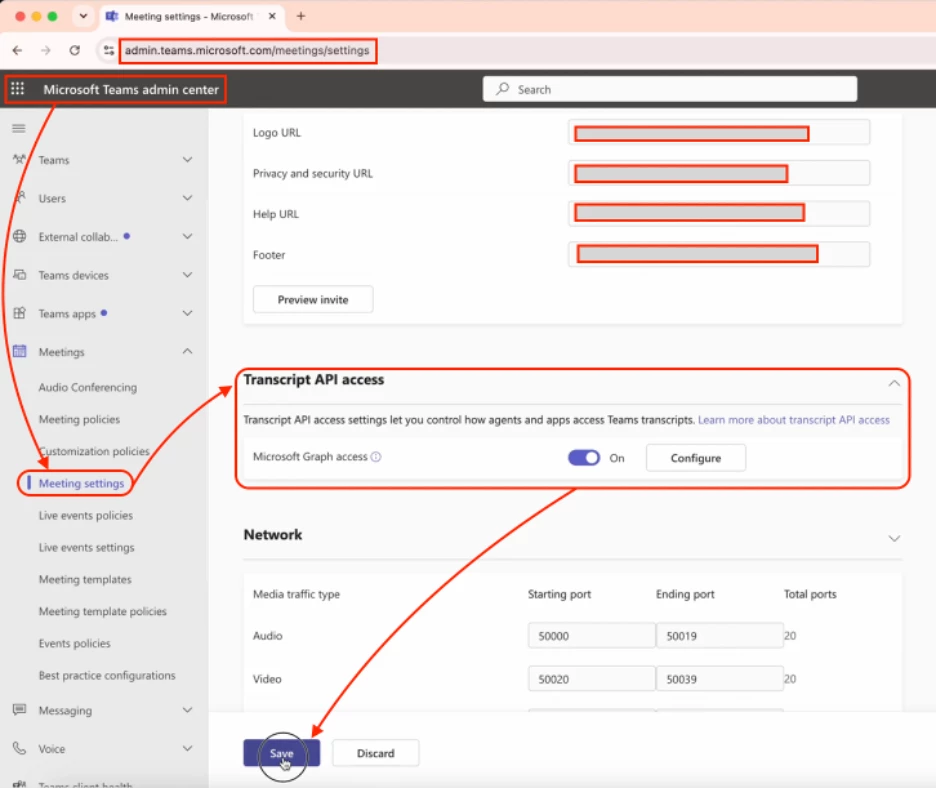Image resolution: width=936 pixels, height=788 pixels.
Task: Open Learn more about transcript API access link
Action: point(793,420)
